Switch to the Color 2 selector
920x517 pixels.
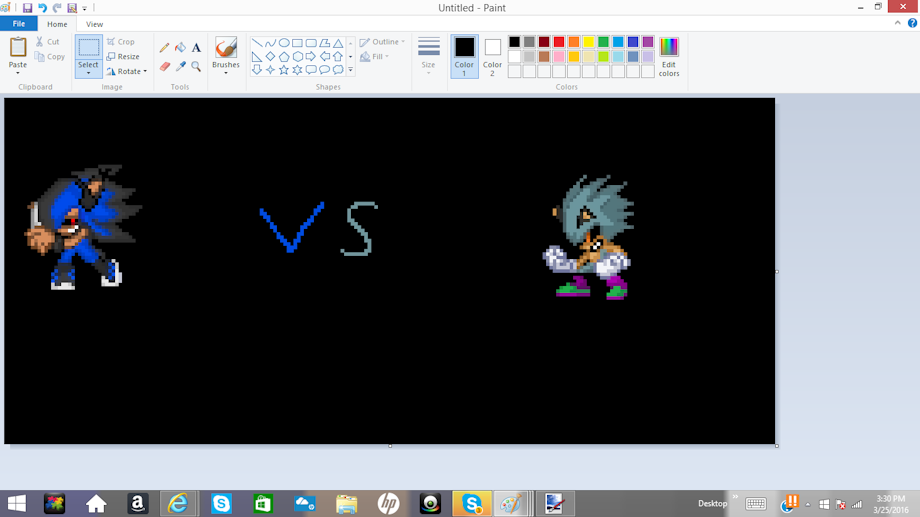pos(492,55)
